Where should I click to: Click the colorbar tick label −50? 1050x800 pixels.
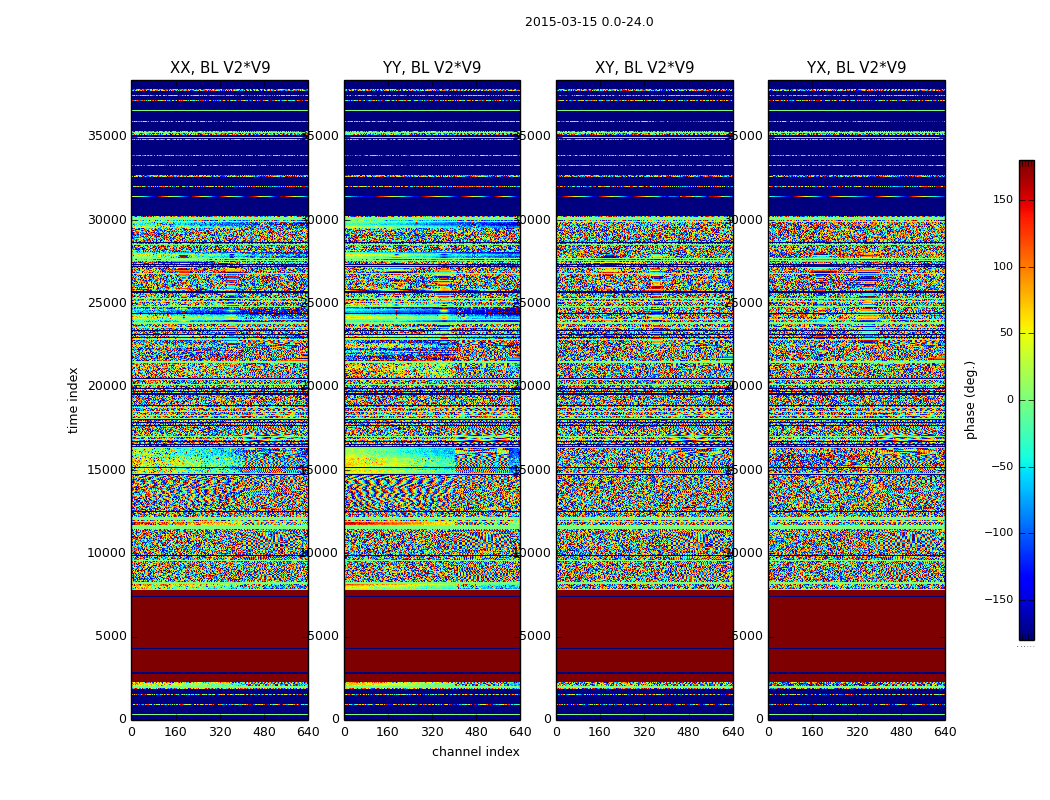1002,467
